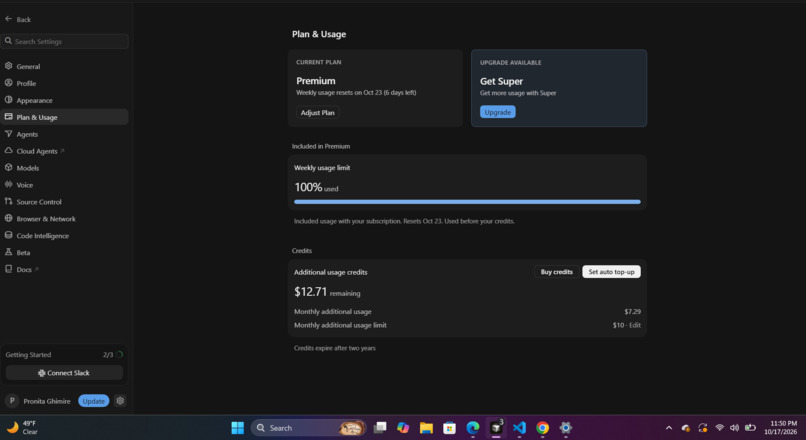
Task: Click the 'Get Super' heading
Action: 501,81
